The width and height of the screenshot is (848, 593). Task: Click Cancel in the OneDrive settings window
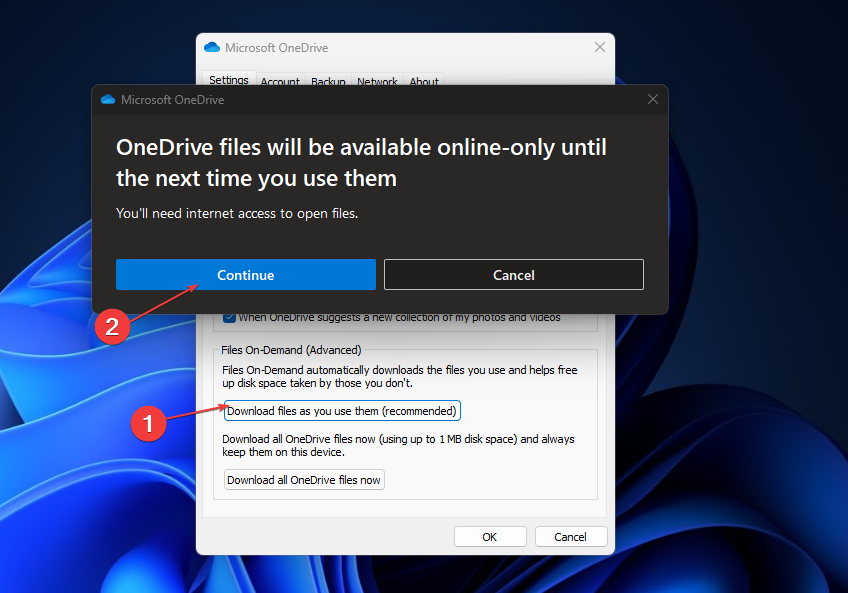click(x=571, y=537)
